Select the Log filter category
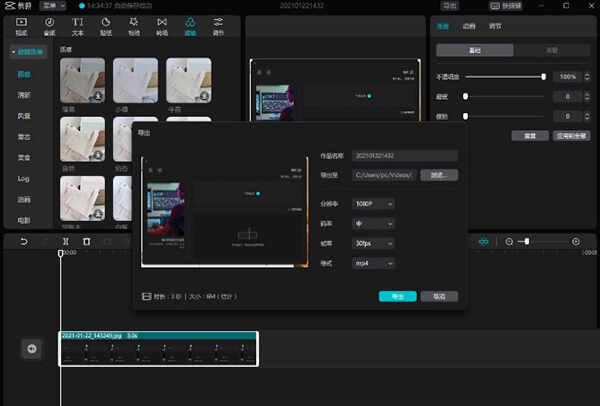 24,179
